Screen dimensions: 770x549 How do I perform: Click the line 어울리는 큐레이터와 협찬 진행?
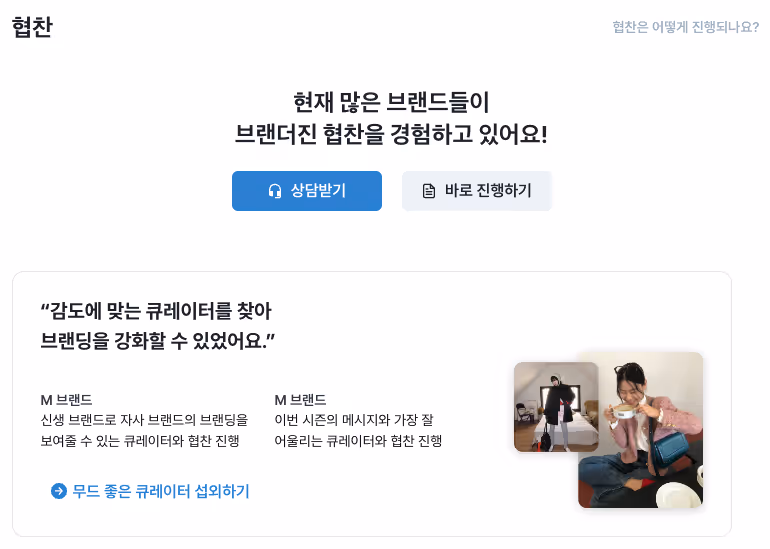point(358,441)
